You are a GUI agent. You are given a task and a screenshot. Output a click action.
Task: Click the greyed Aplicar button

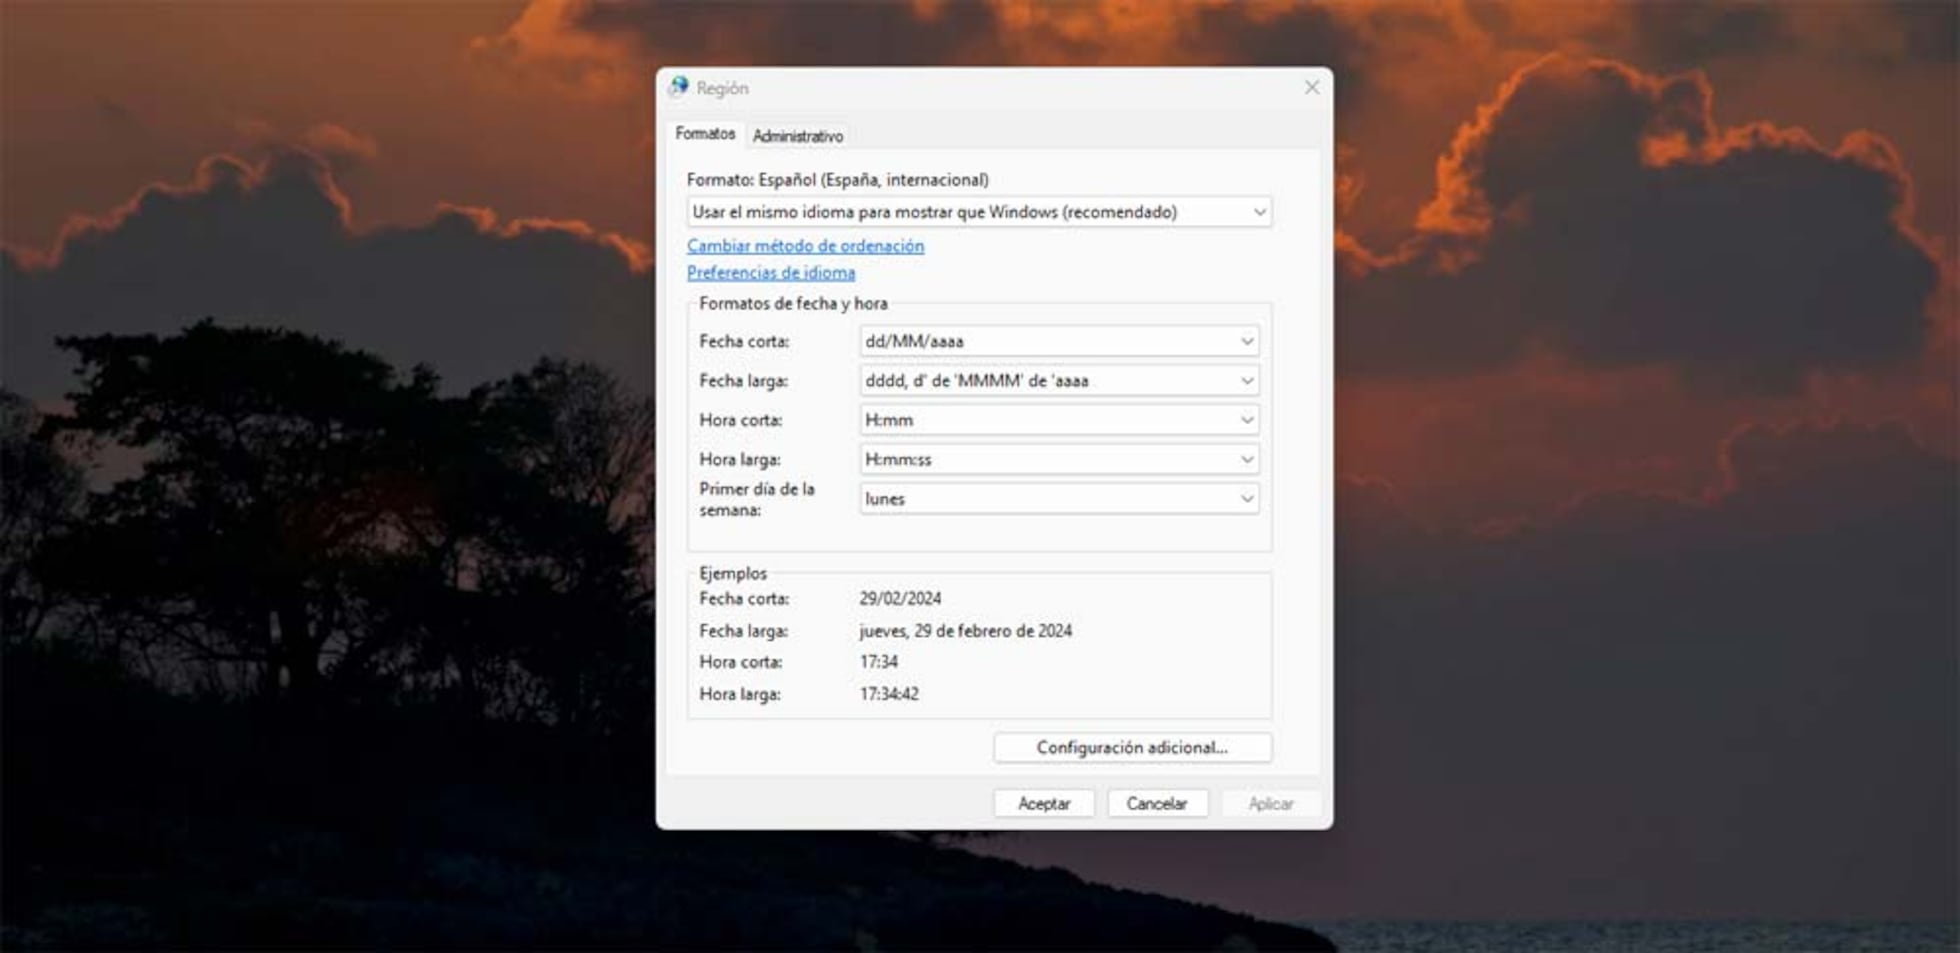coord(1271,804)
